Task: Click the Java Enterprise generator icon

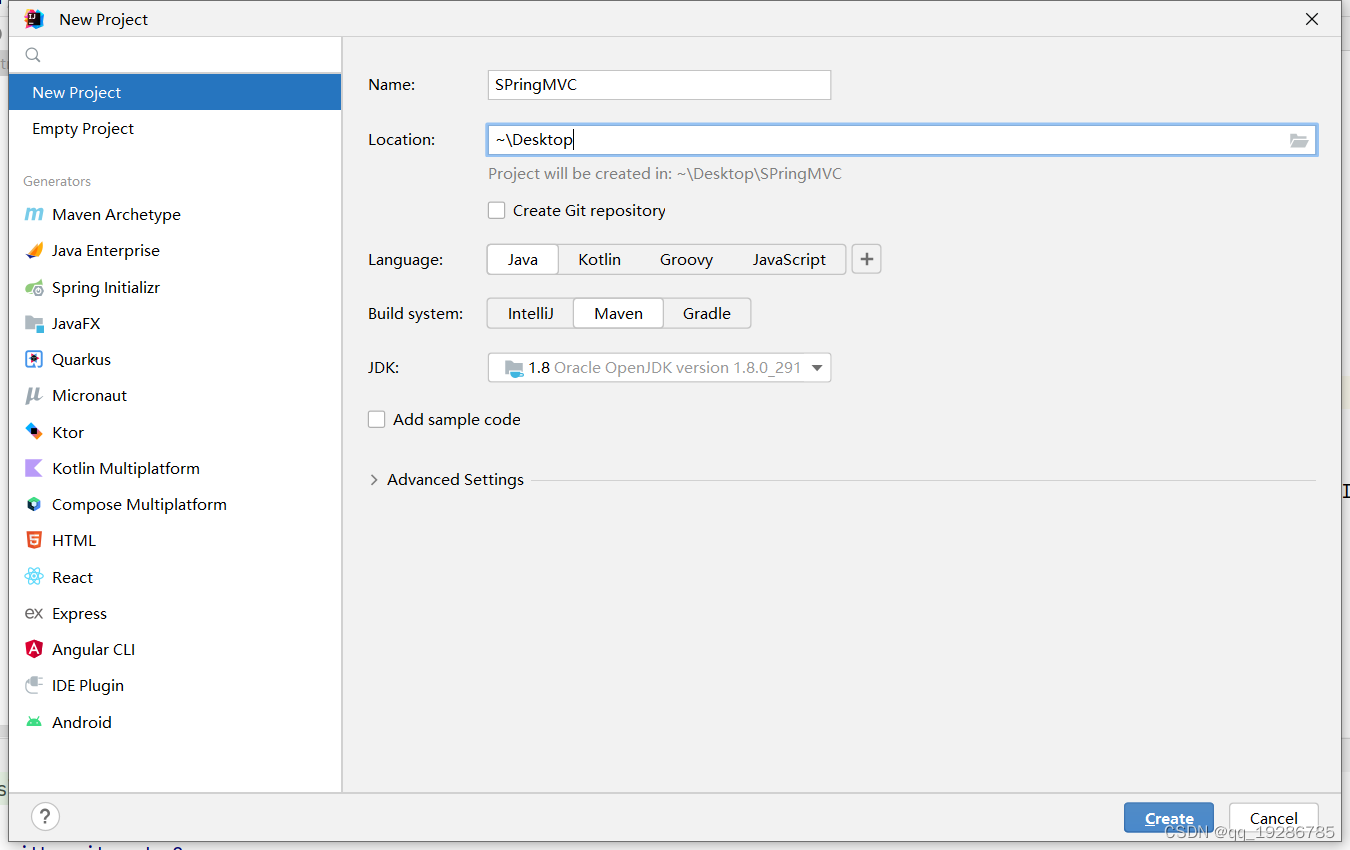Action: point(34,250)
